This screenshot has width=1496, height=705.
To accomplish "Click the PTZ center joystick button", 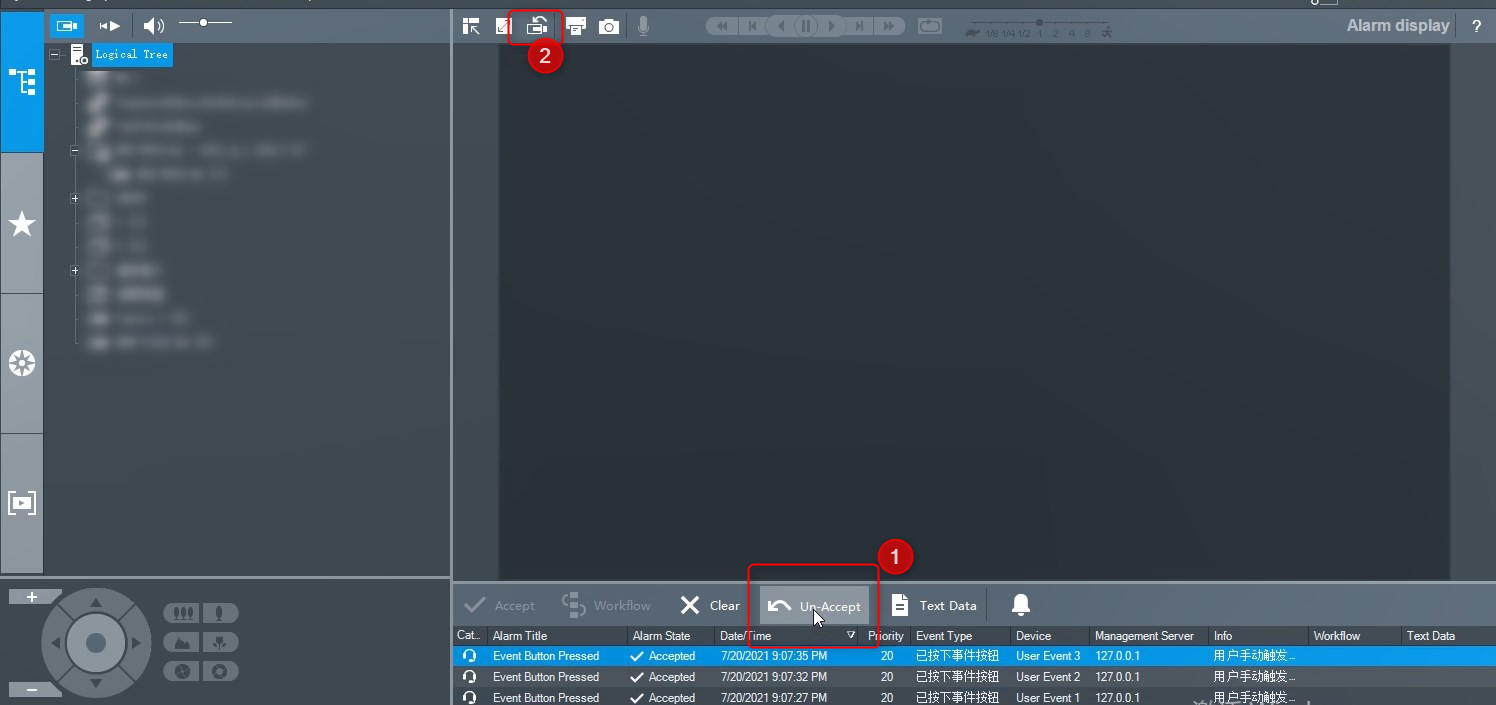I will point(96,643).
